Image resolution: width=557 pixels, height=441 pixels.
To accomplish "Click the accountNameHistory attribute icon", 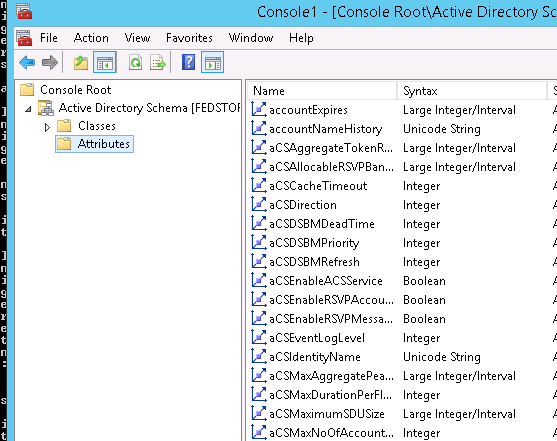I will tap(259, 128).
